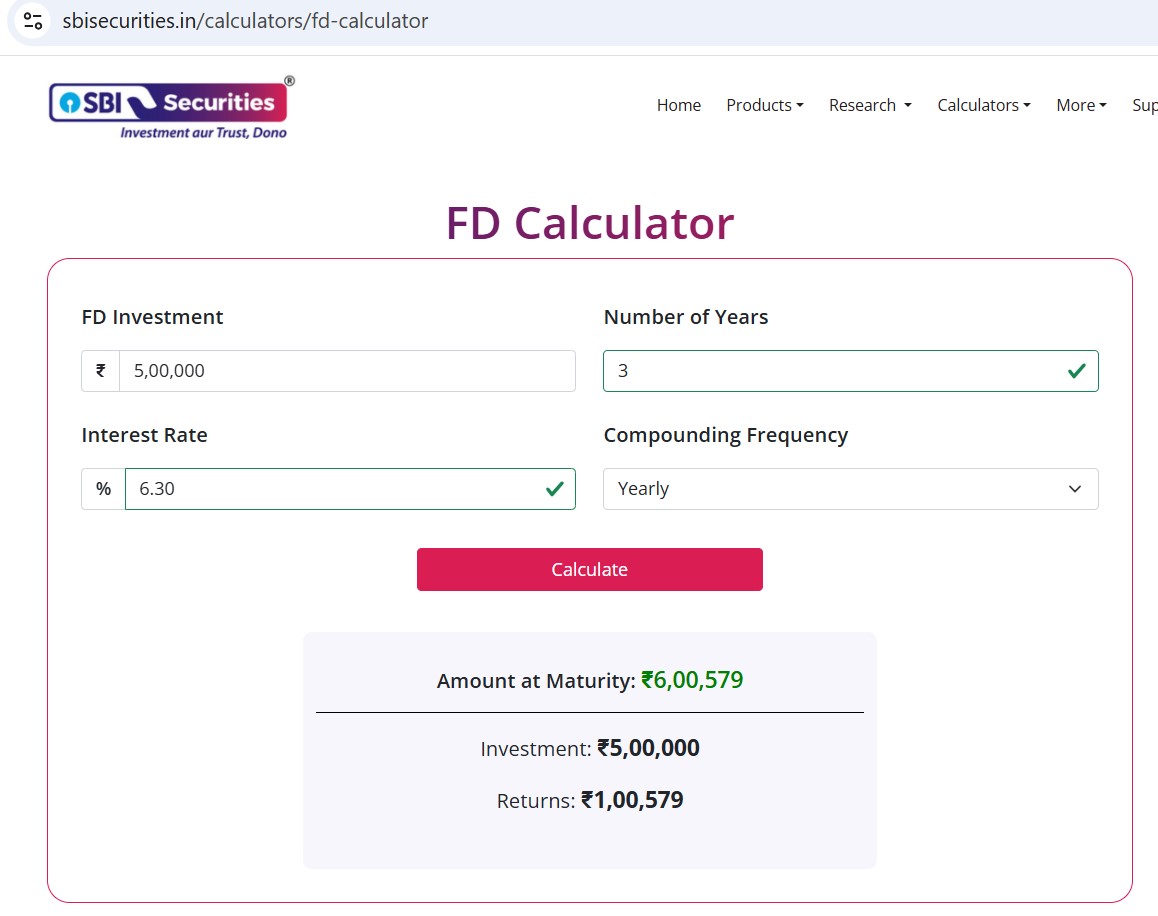The width and height of the screenshot is (1158, 916).
Task: Click the partially visible Support nav item
Action: point(1145,105)
